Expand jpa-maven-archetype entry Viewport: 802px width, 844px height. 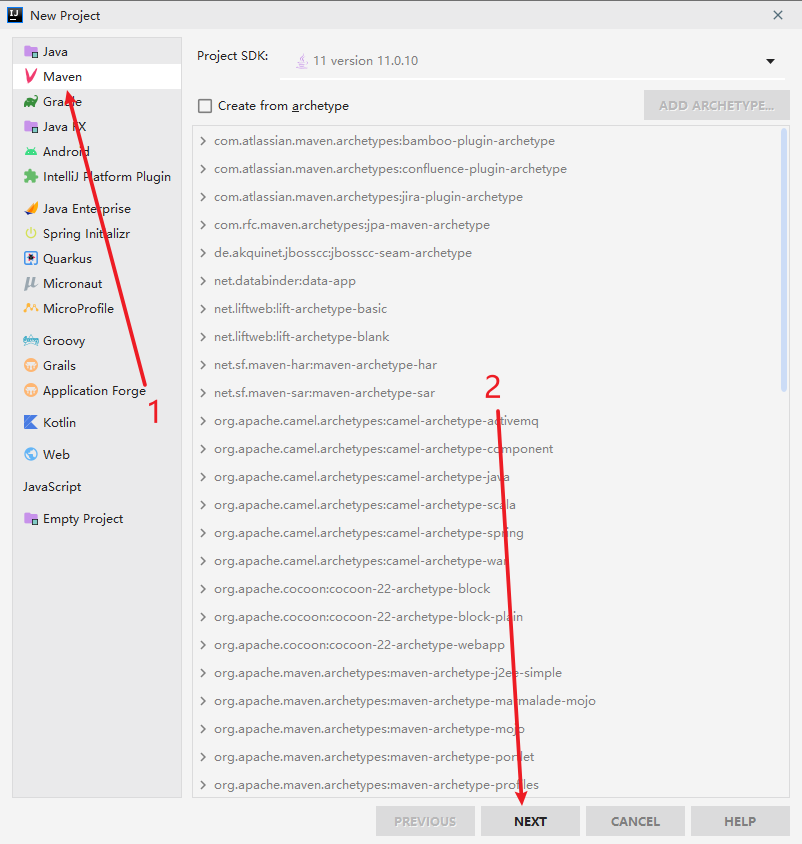pos(203,225)
